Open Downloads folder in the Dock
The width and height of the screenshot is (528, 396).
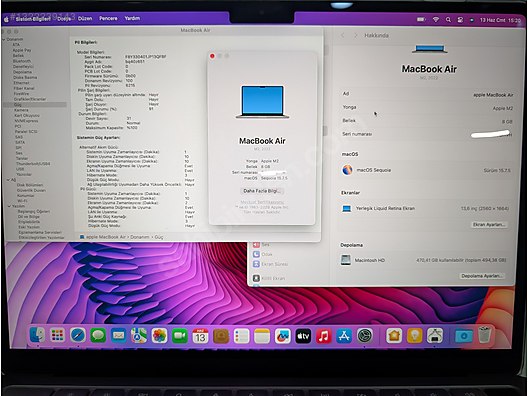point(464,335)
